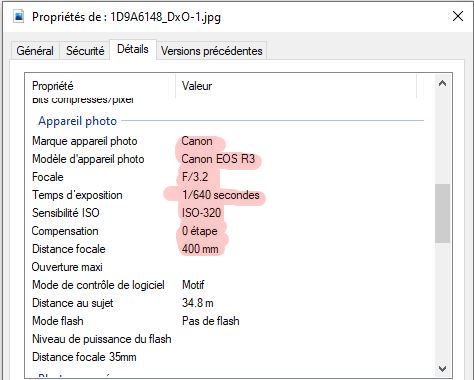Click the vertical scrollbar thumb
Viewport: 474px width, 380px height.
(x=442, y=213)
